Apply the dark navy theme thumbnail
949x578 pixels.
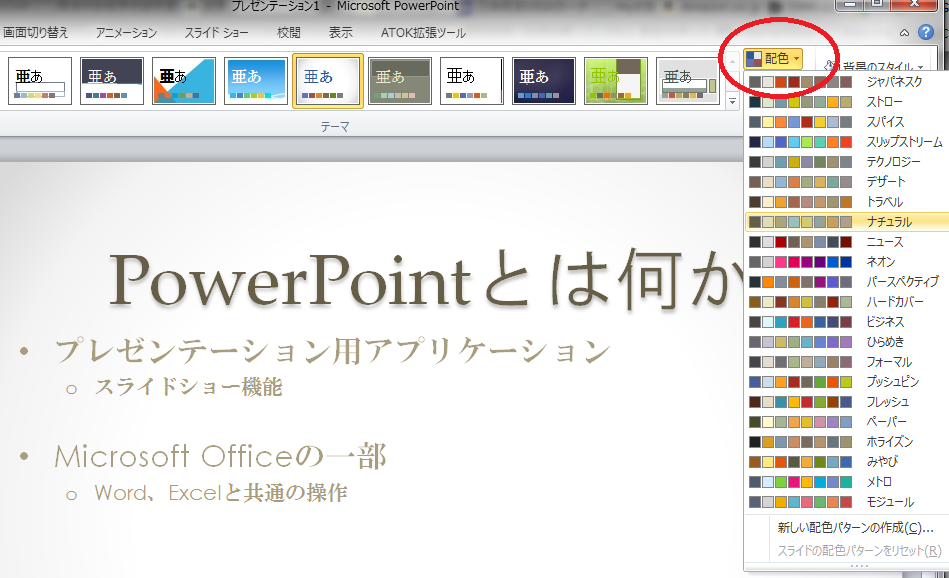544,81
